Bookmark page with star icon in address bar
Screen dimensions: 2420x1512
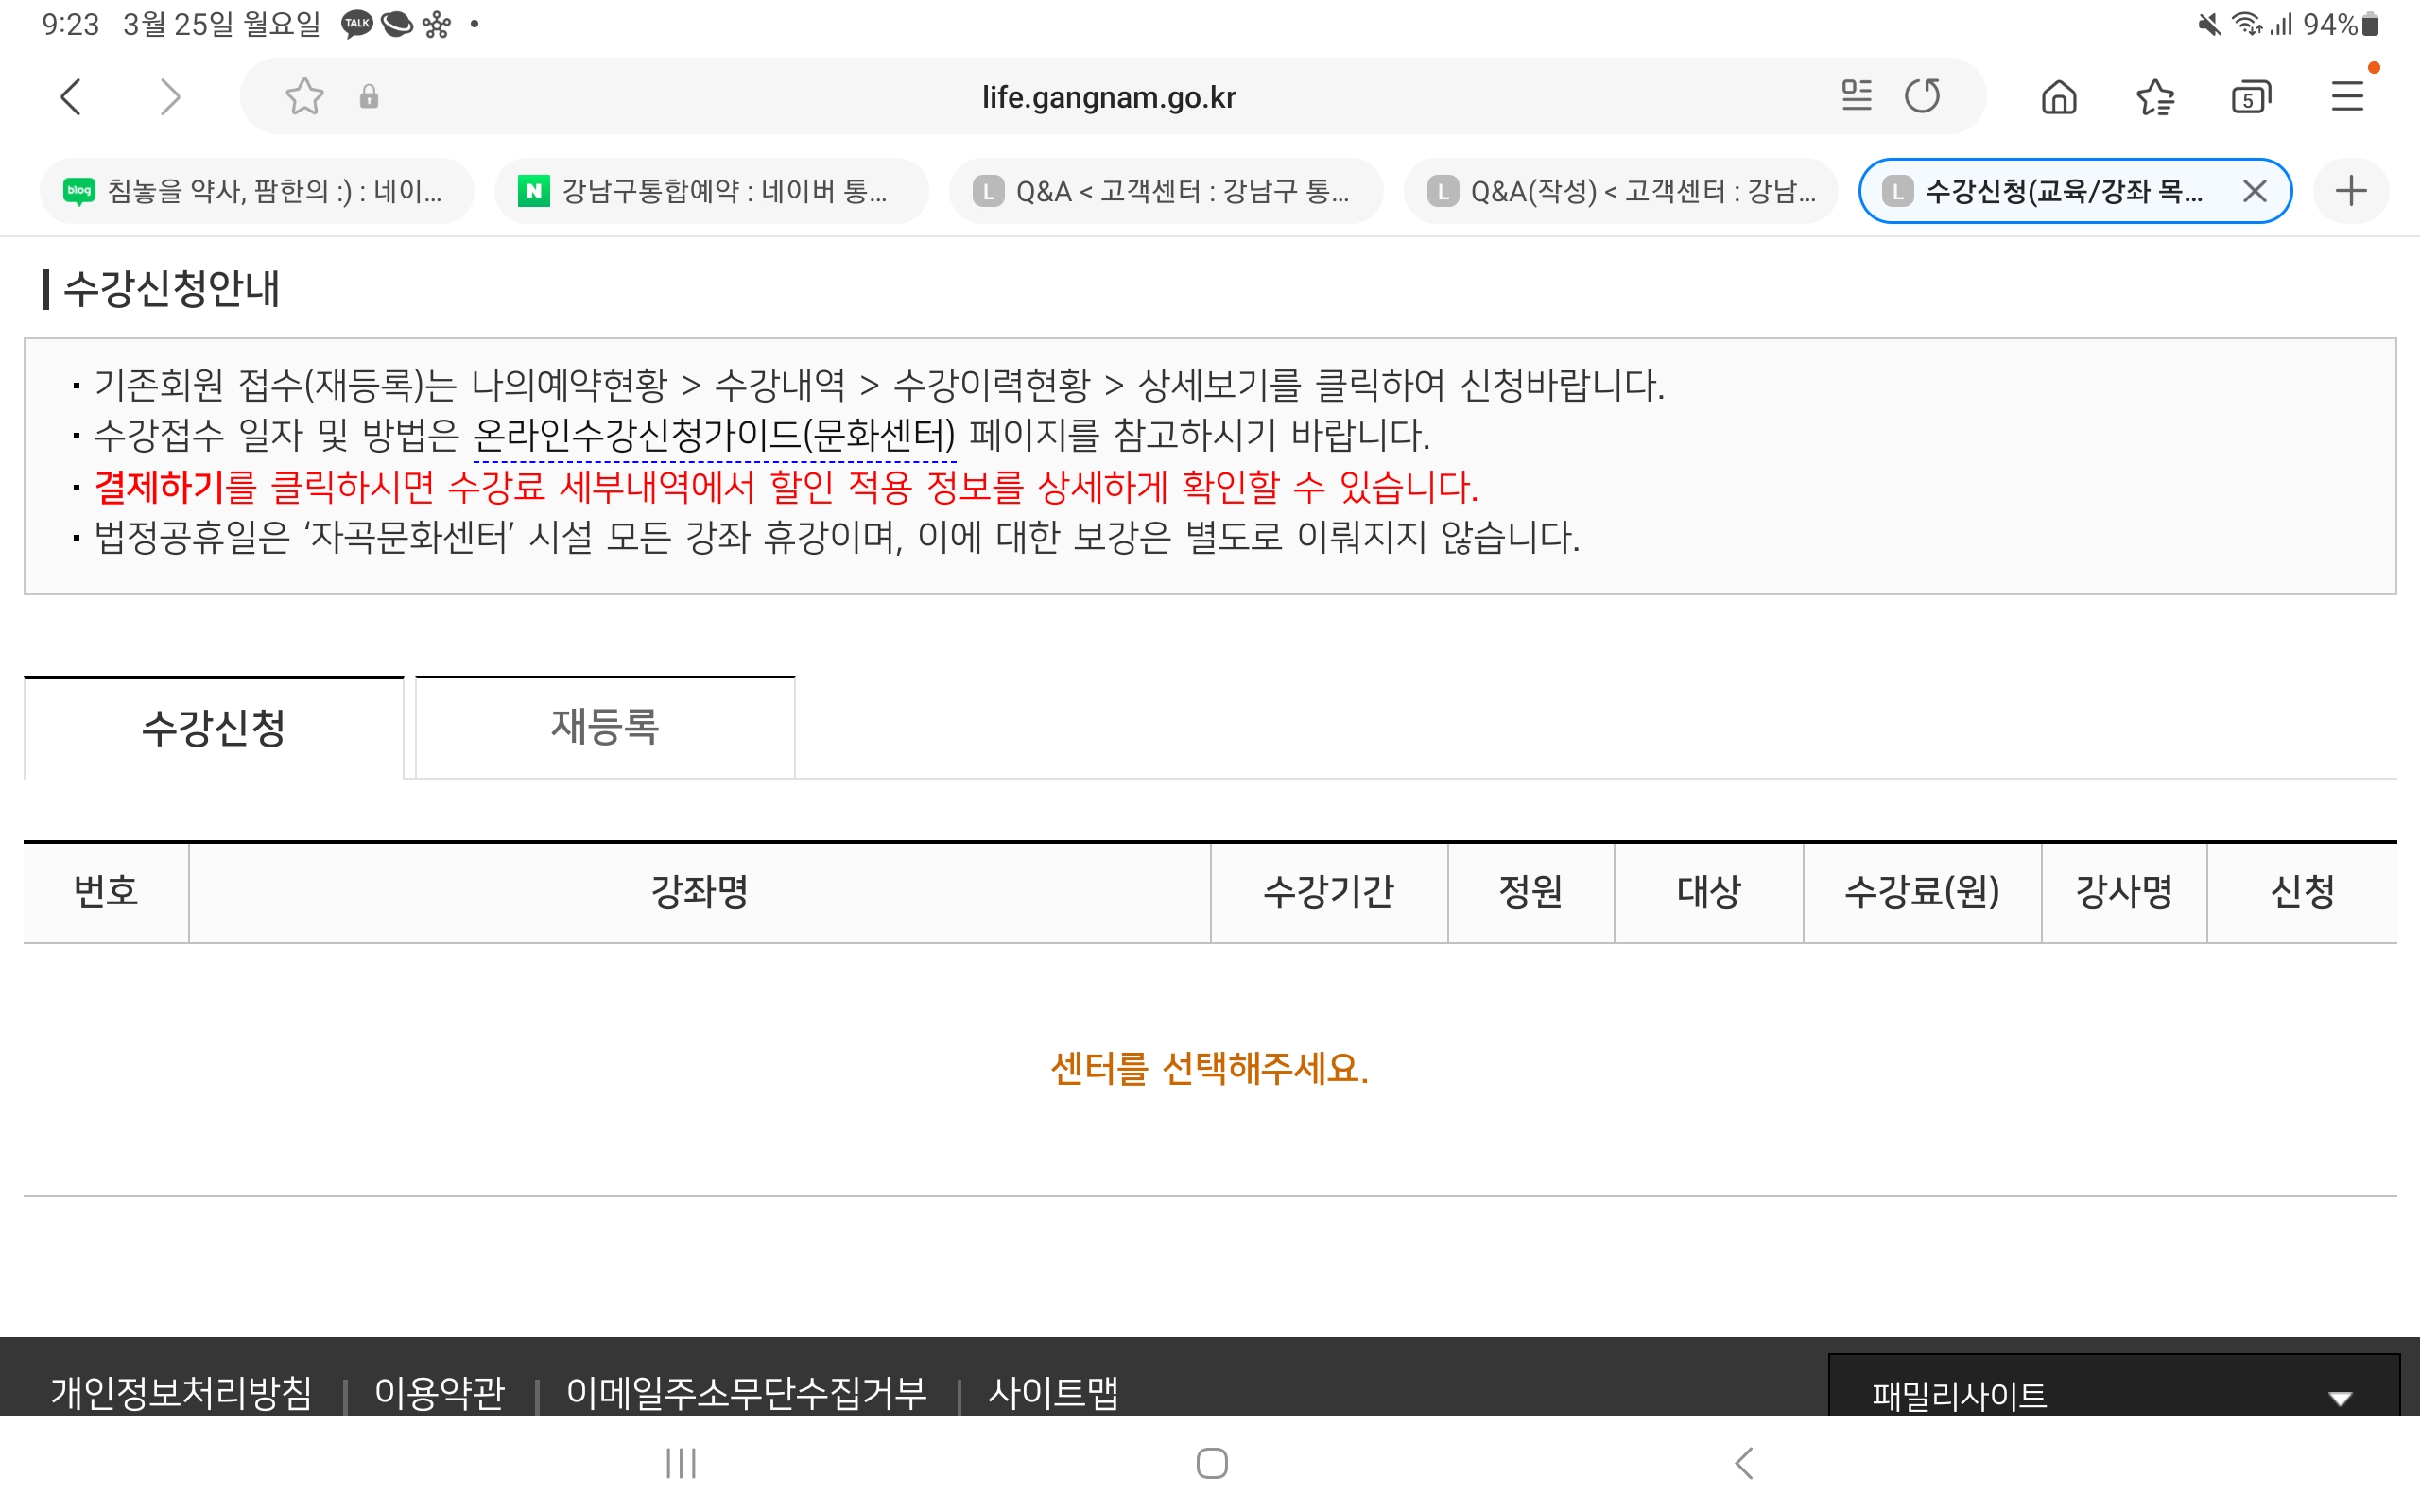tap(304, 97)
